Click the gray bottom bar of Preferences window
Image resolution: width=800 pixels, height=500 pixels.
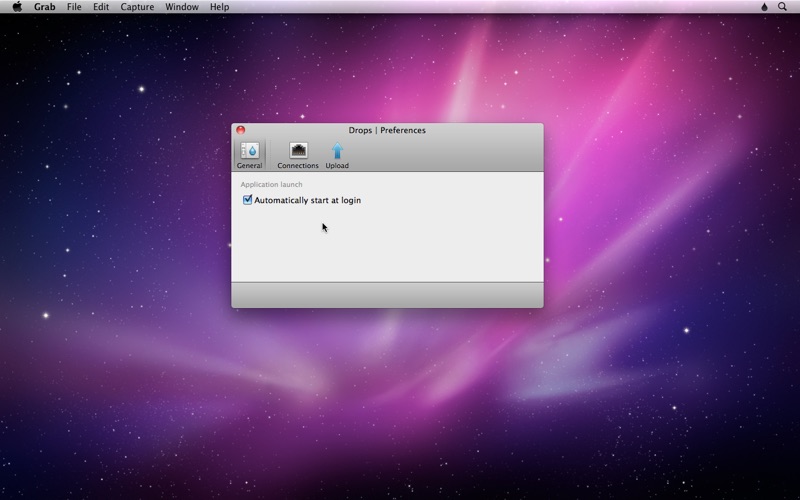[x=387, y=295]
